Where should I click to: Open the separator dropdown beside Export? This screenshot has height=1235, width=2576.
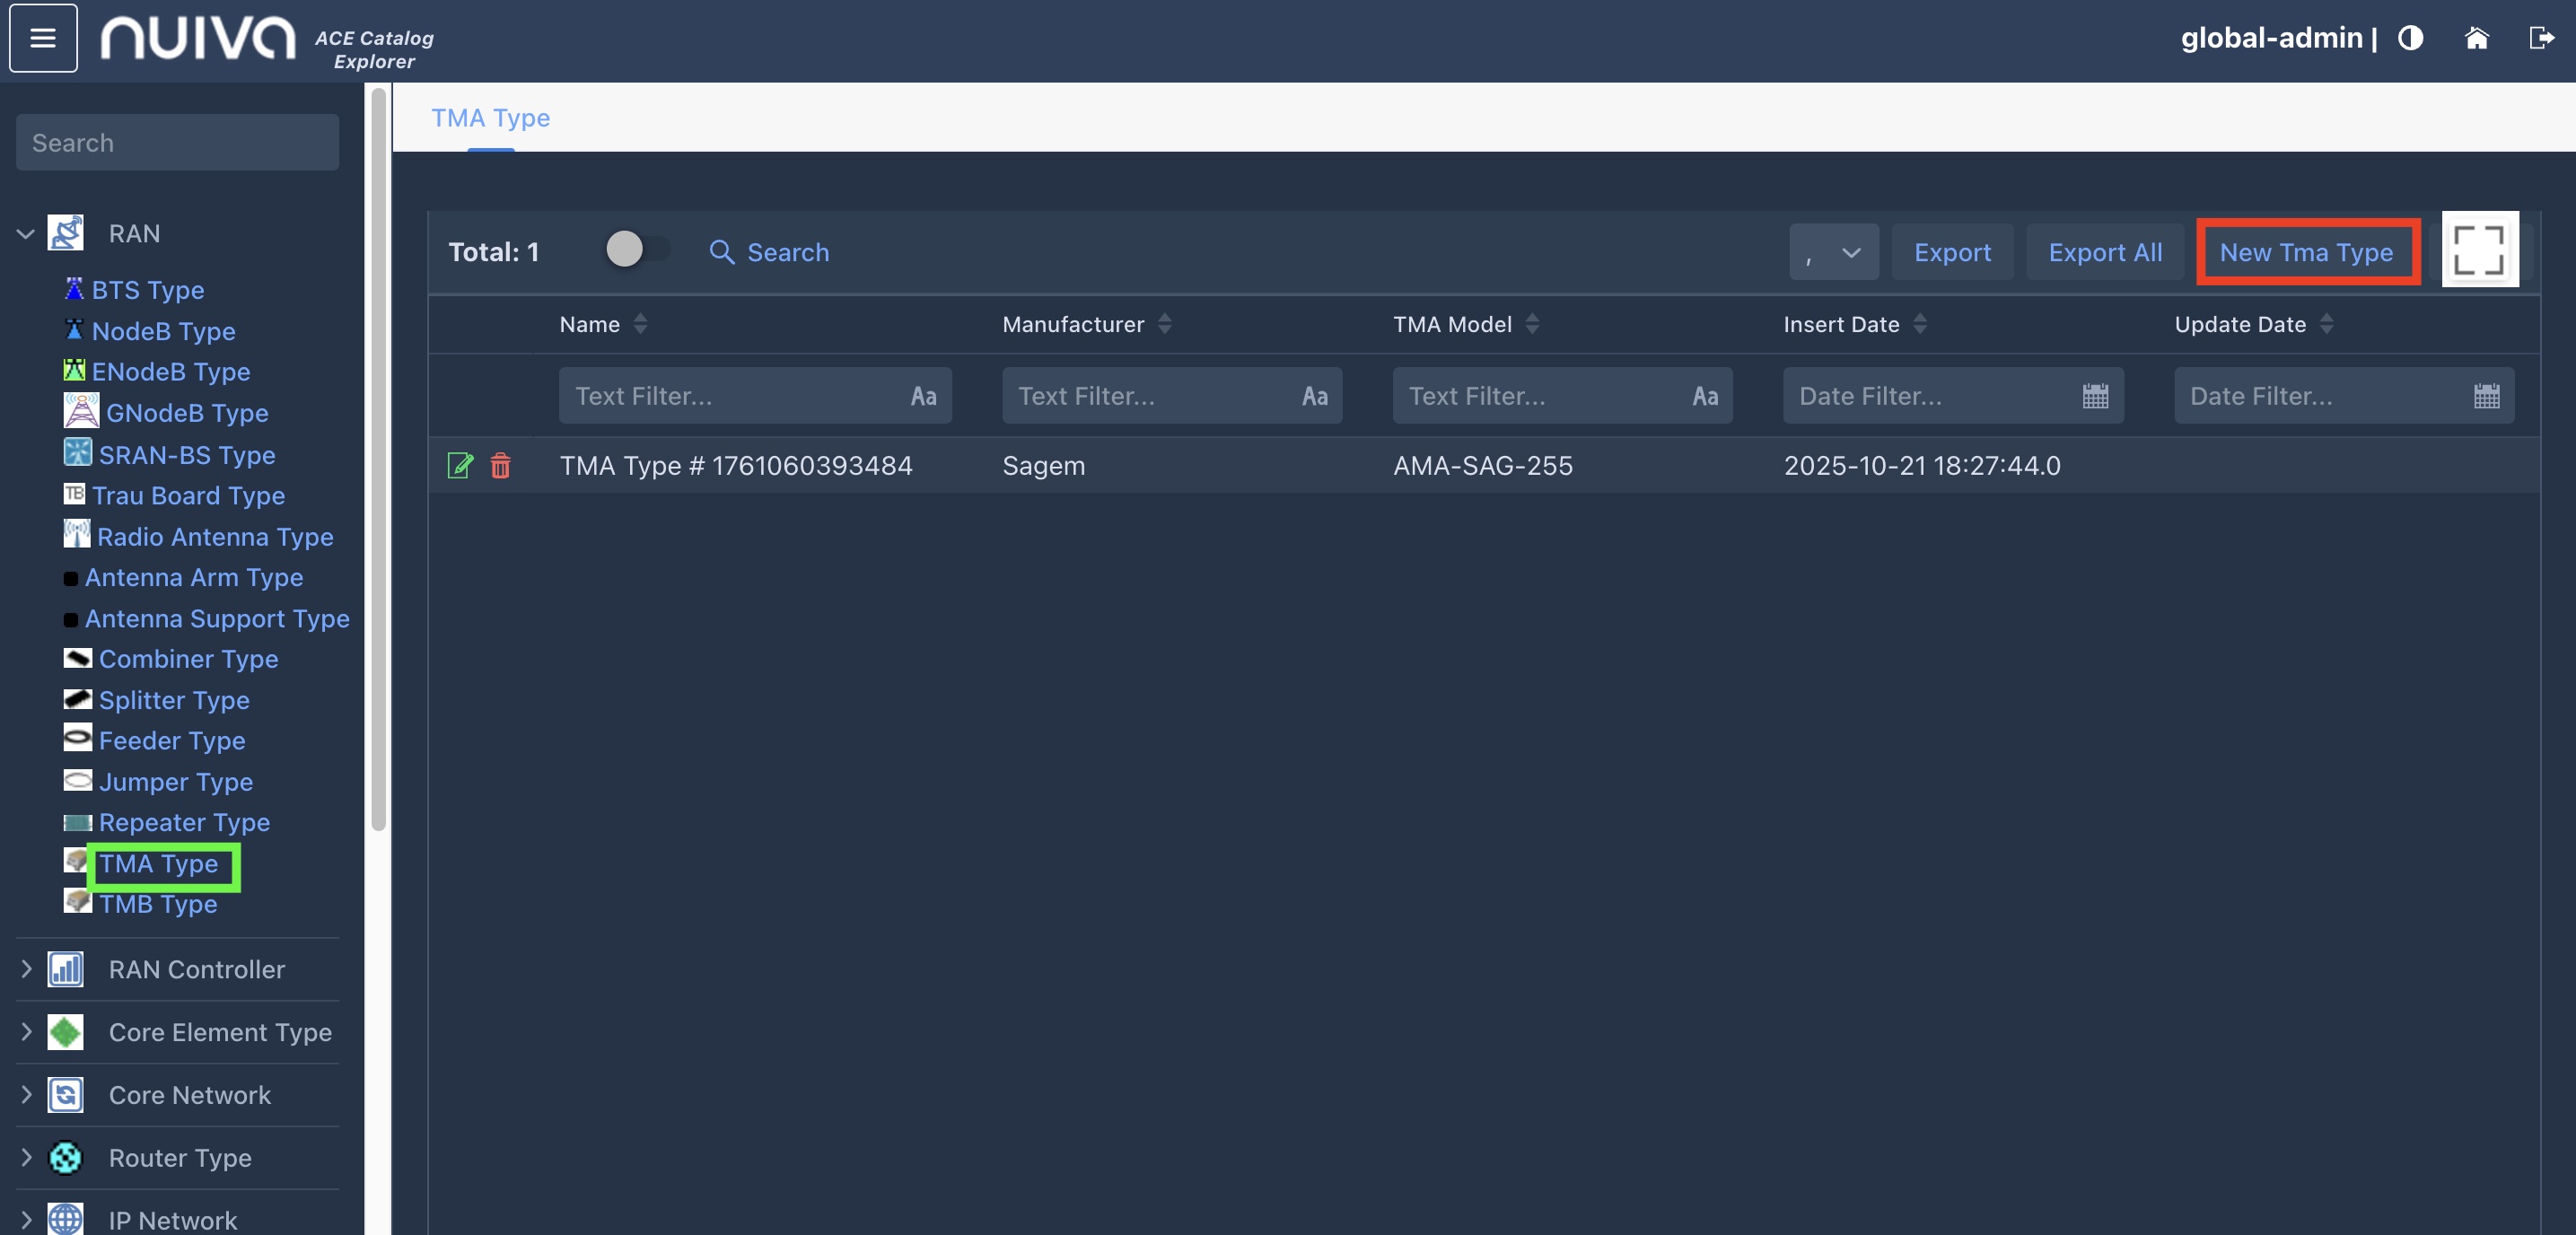[x=1833, y=252]
